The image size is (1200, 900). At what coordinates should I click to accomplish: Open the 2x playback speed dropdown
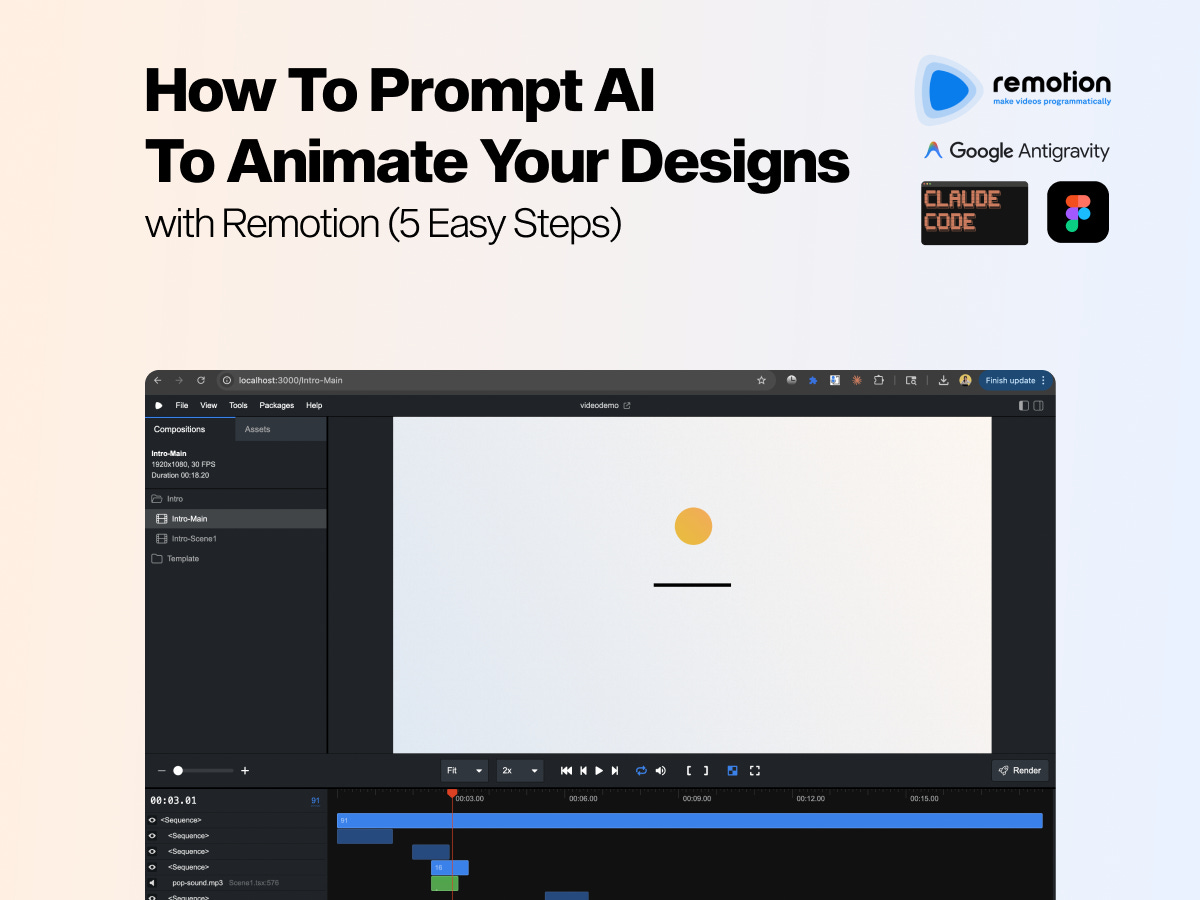[519, 770]
